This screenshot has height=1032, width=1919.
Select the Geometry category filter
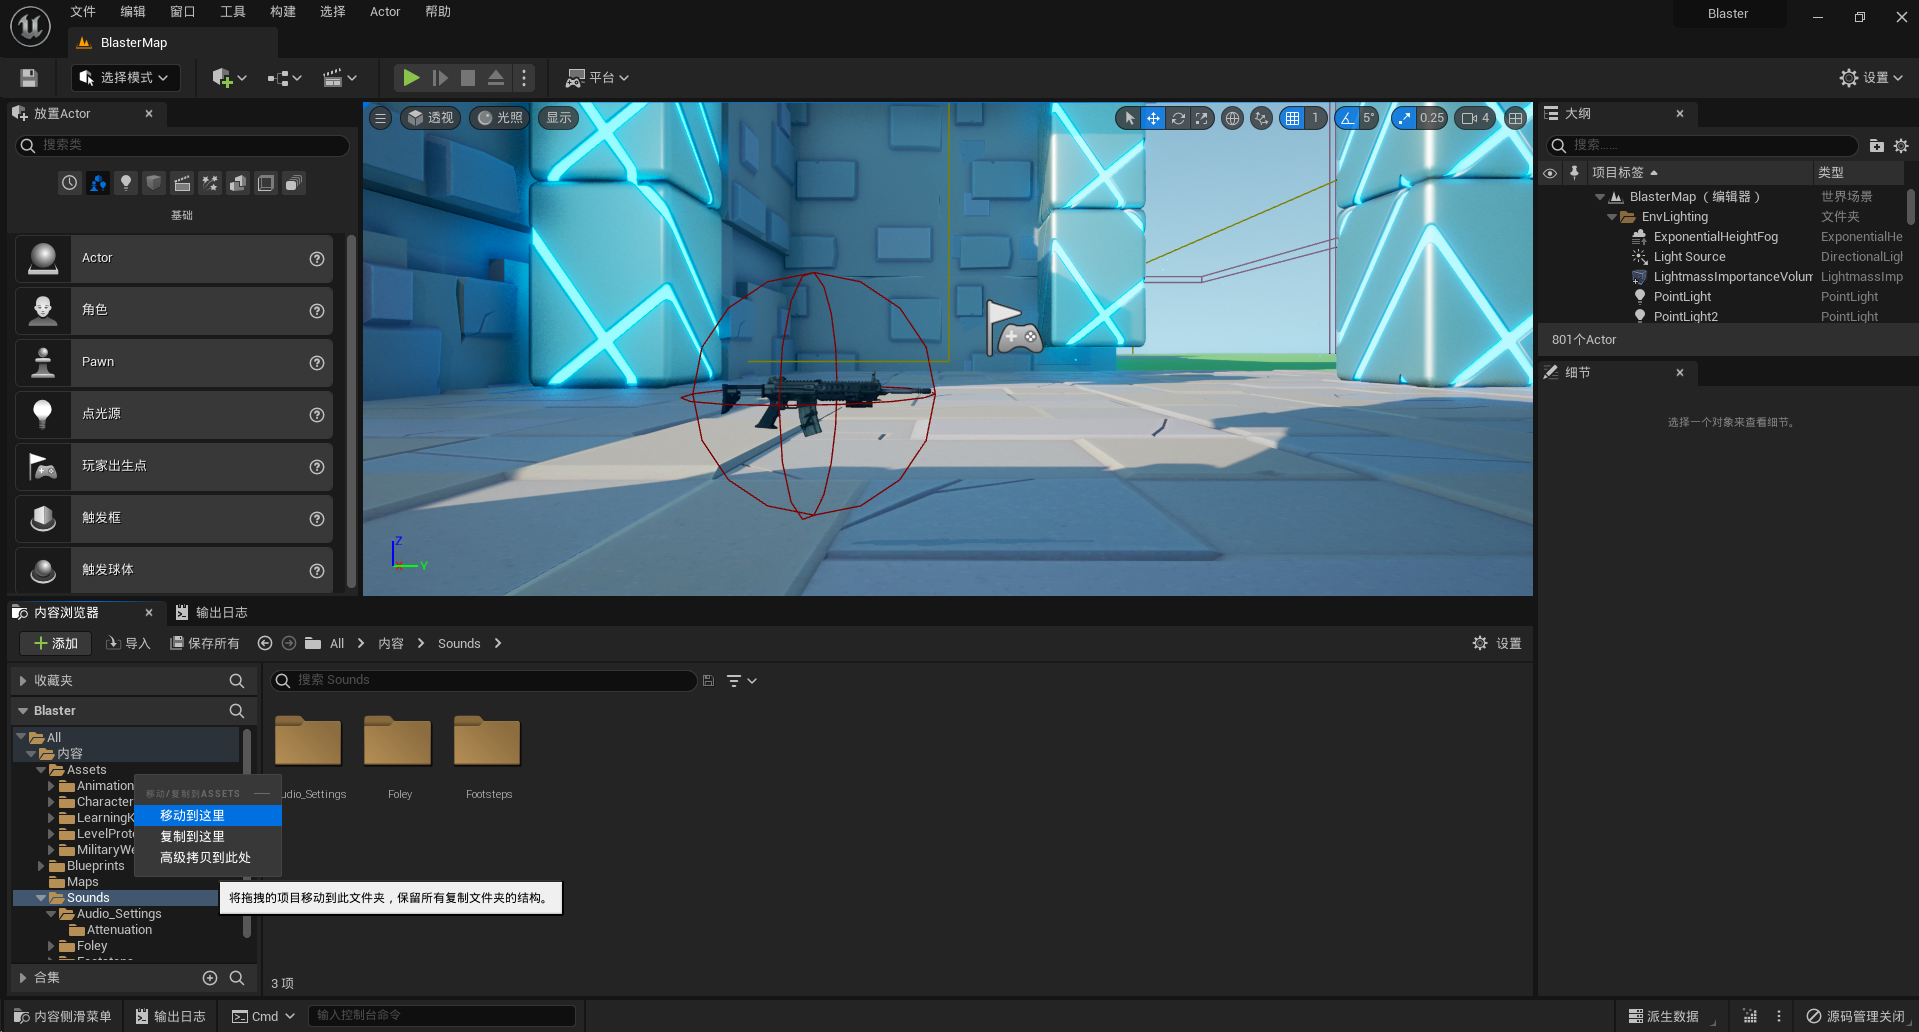click(237, 183)
